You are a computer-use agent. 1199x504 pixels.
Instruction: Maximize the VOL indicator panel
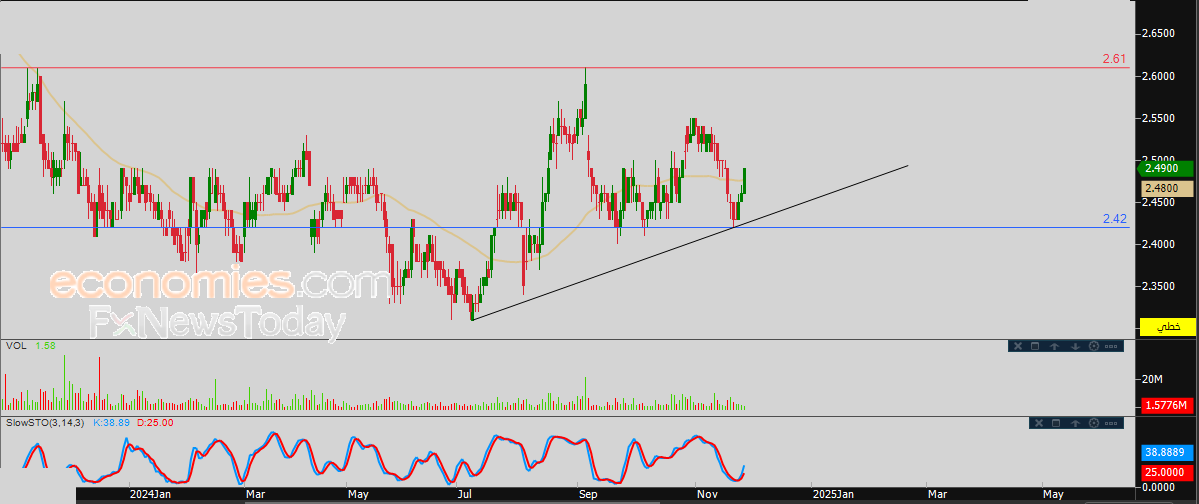click(x=1035, y=346)
